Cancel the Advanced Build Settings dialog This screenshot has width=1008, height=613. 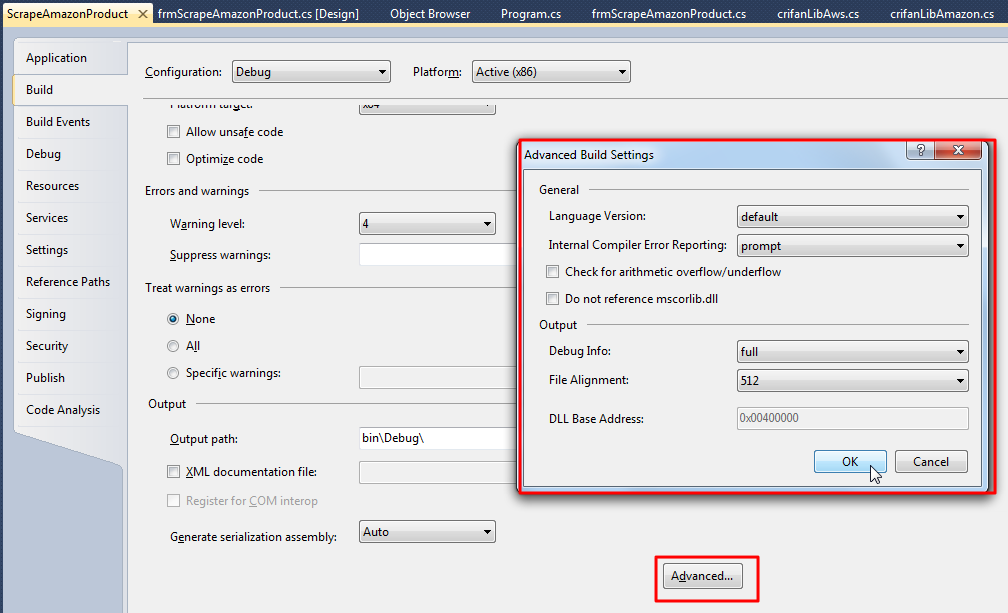pyautogui.click(x=931, y=461)
